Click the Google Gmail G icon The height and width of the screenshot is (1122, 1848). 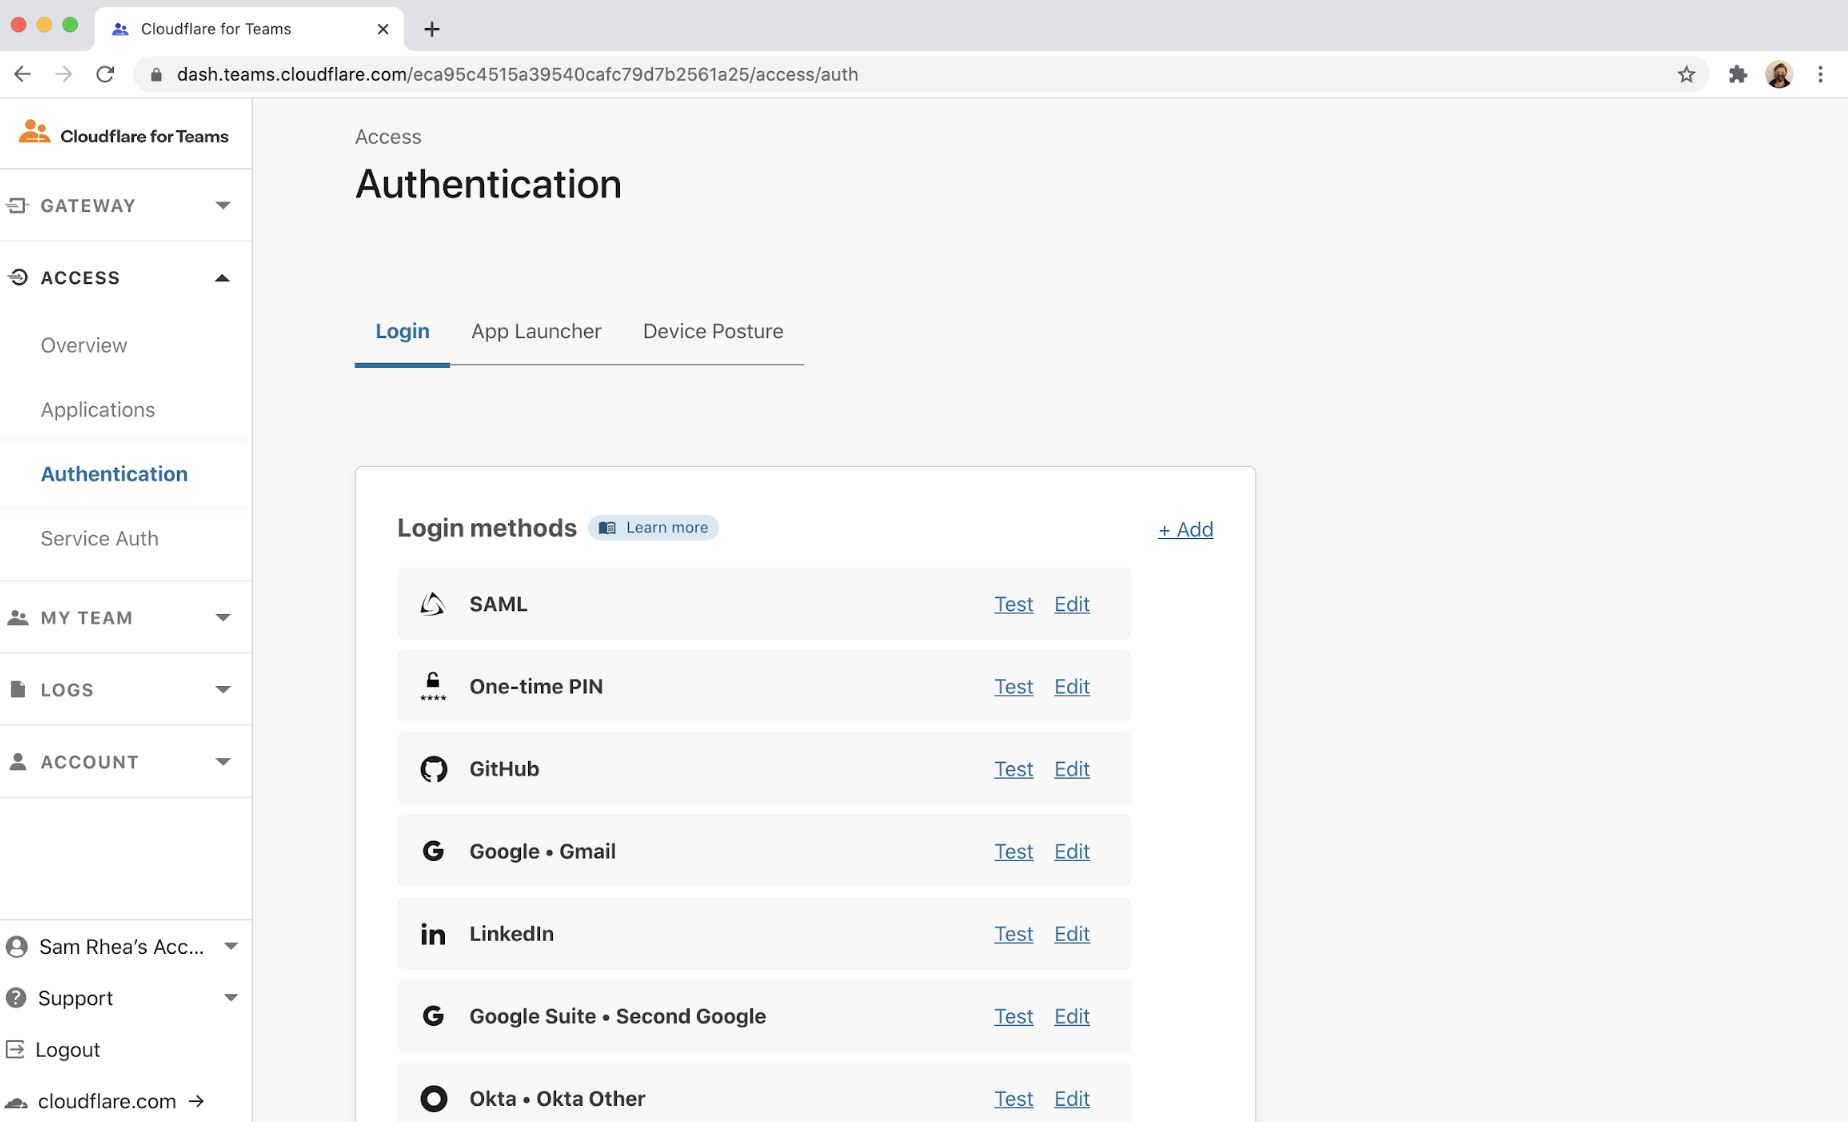pos(433,851)
